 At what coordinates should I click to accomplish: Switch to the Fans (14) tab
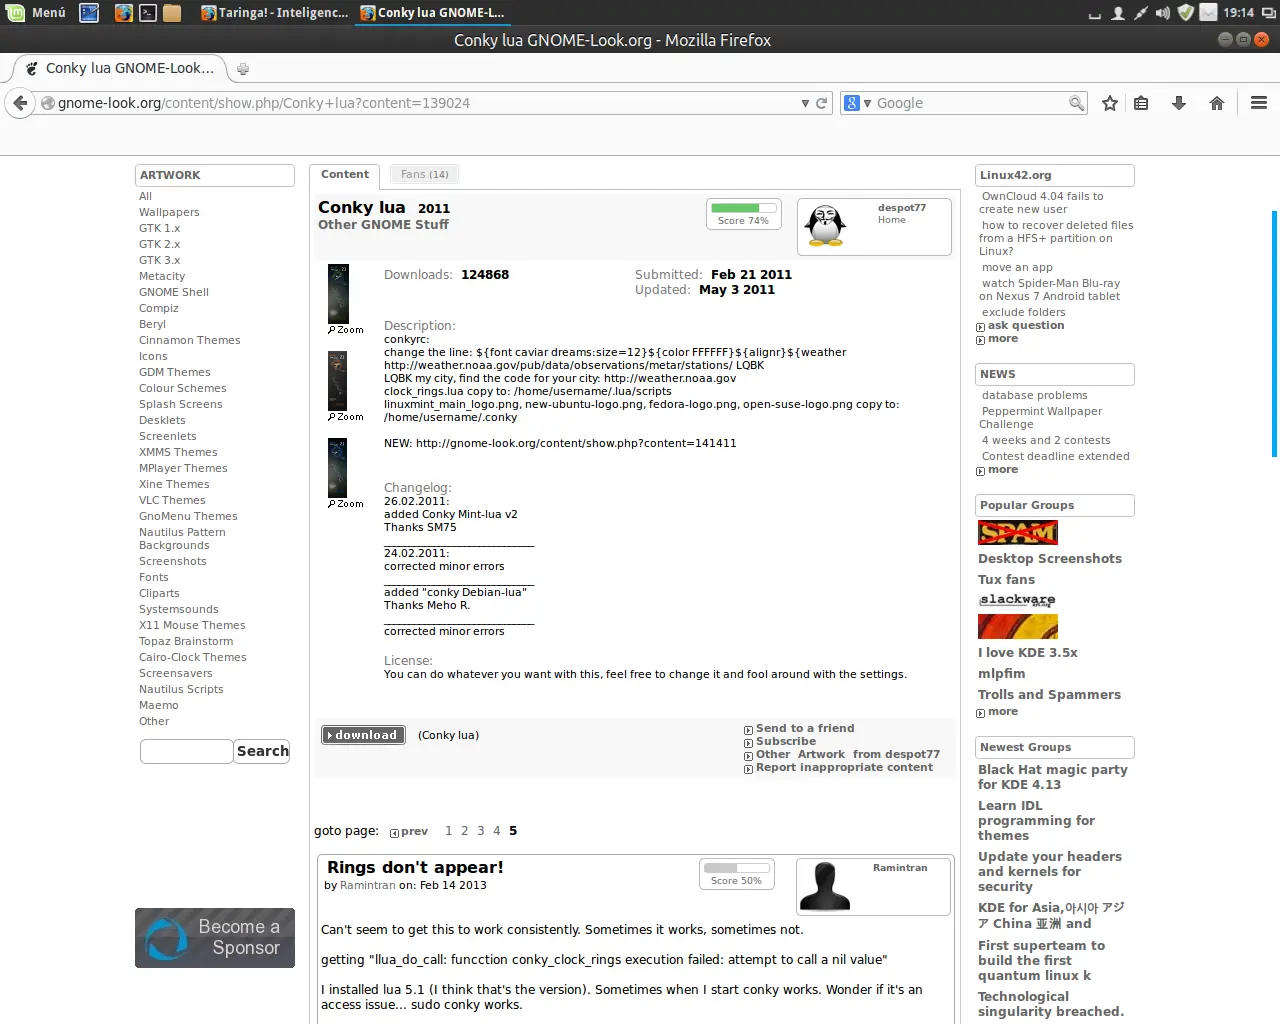point(424,174)
